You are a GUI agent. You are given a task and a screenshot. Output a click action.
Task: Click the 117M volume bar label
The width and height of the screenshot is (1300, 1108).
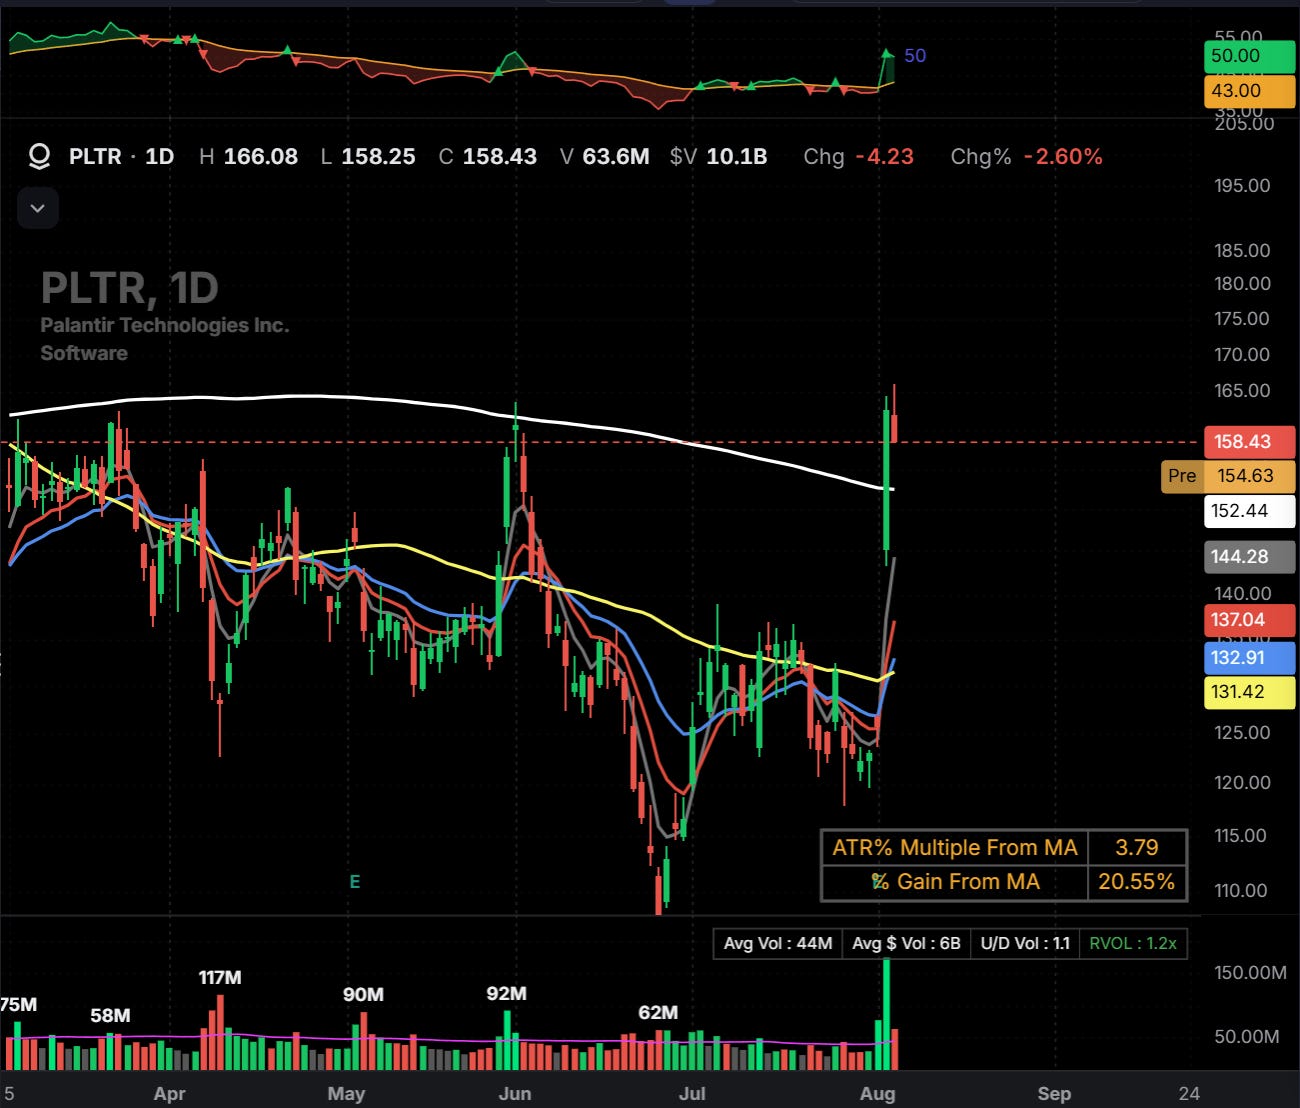220,978
